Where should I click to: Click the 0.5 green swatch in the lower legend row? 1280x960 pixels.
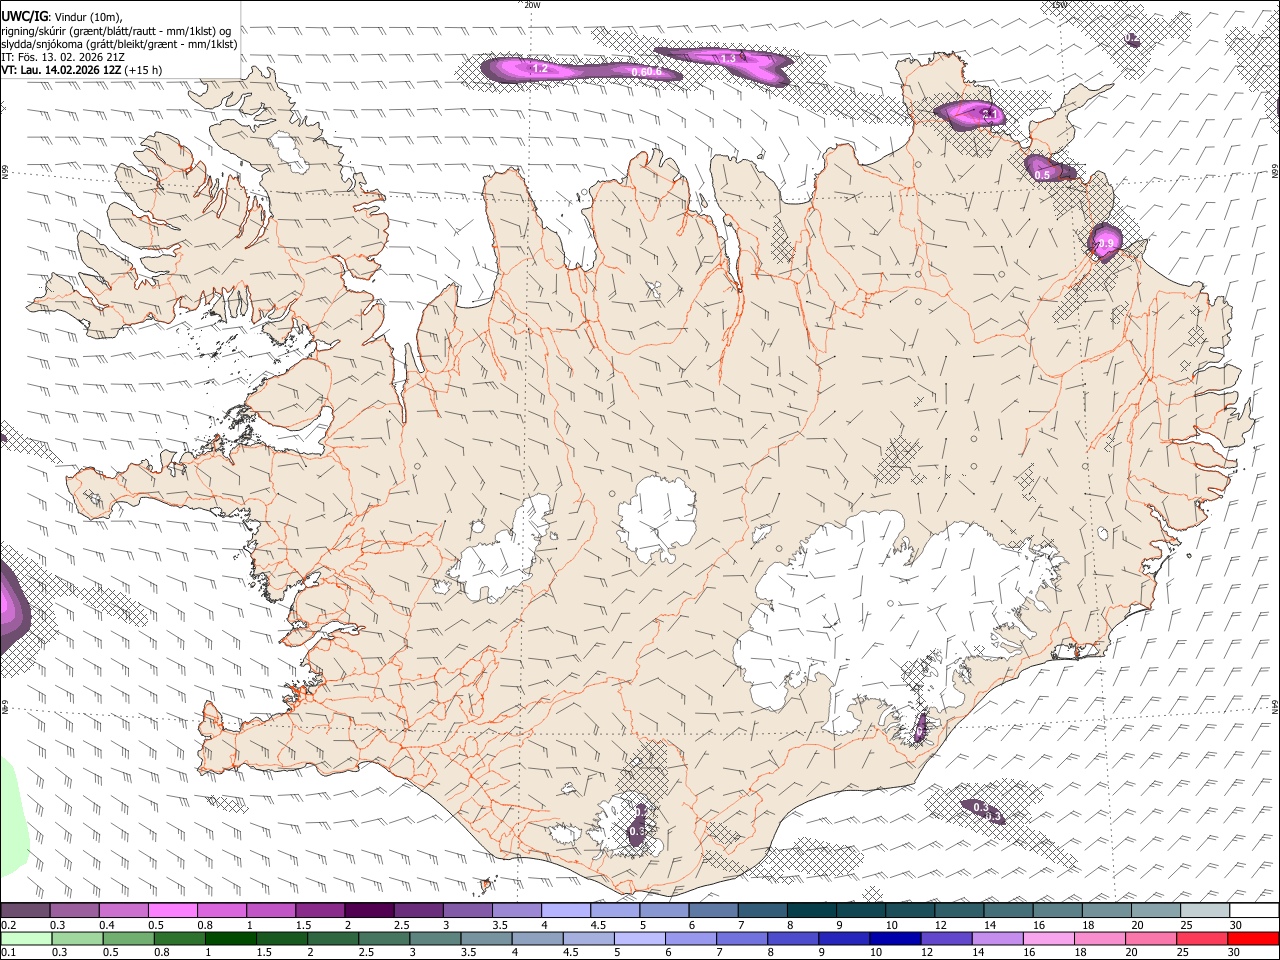[x=128, y=938]
